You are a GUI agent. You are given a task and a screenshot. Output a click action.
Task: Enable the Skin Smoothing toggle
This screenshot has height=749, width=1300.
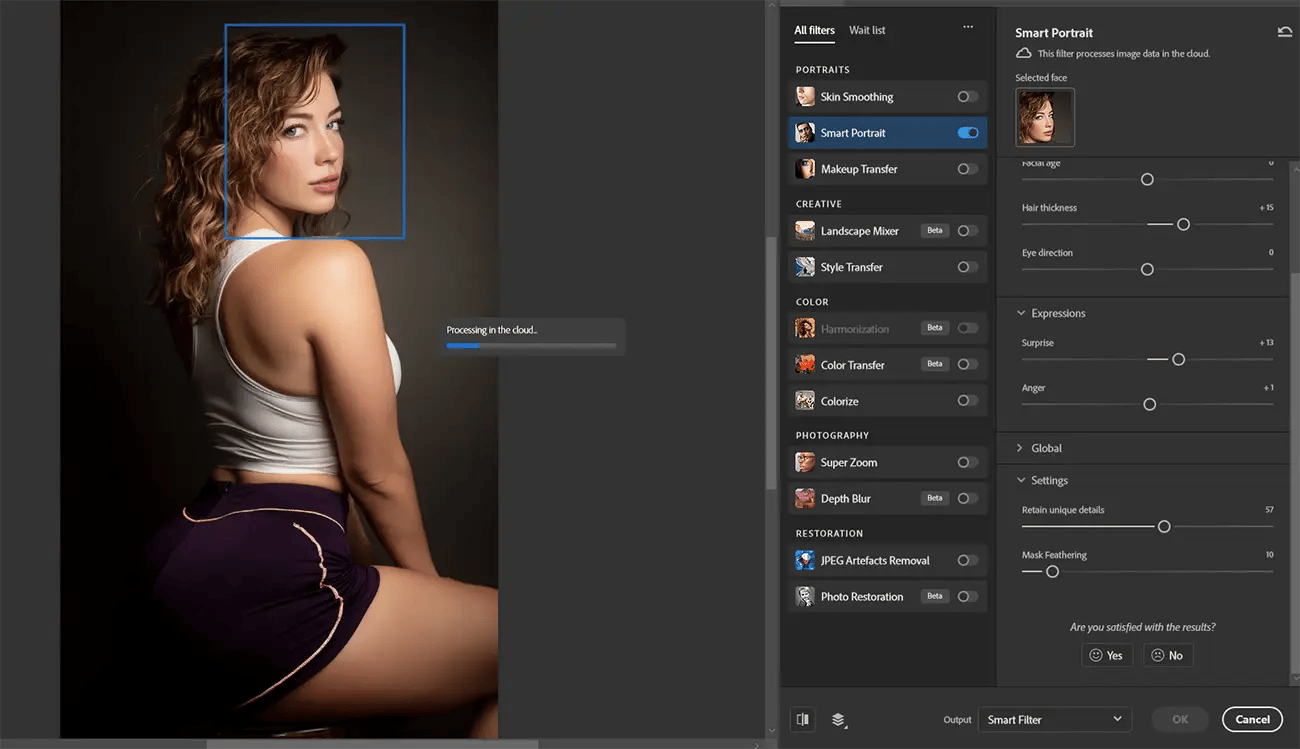coord(967,97)
